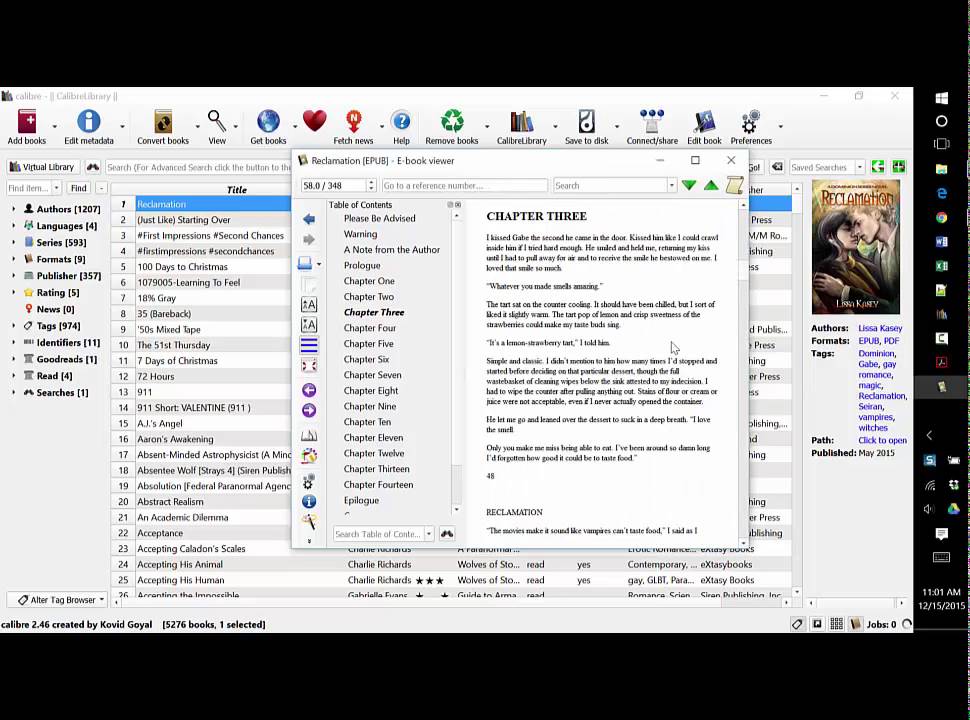This screenshot has height=720, width=970.
Task: Click the Convert books icon
Action: point(163,121)
